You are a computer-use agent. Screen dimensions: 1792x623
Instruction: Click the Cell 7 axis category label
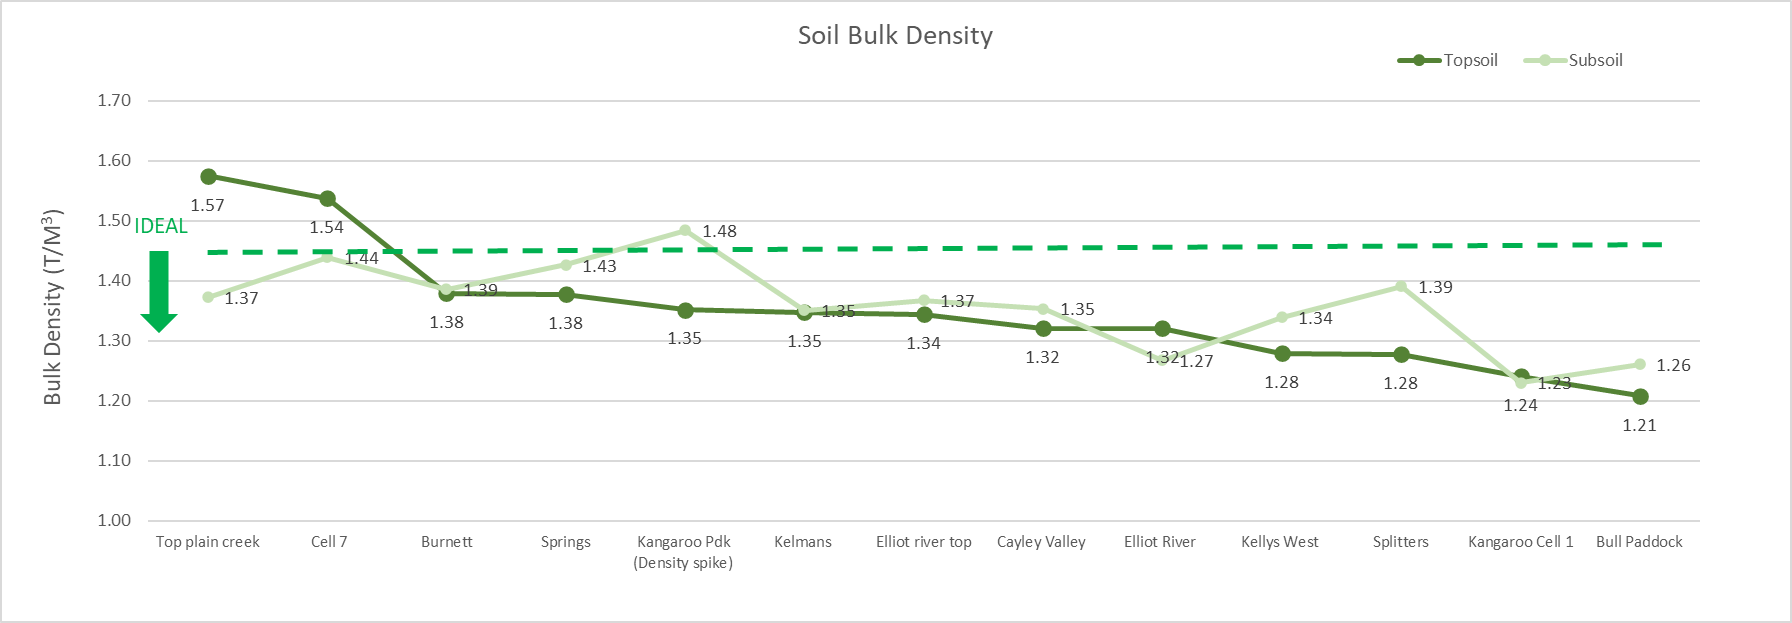pos(329,542)
